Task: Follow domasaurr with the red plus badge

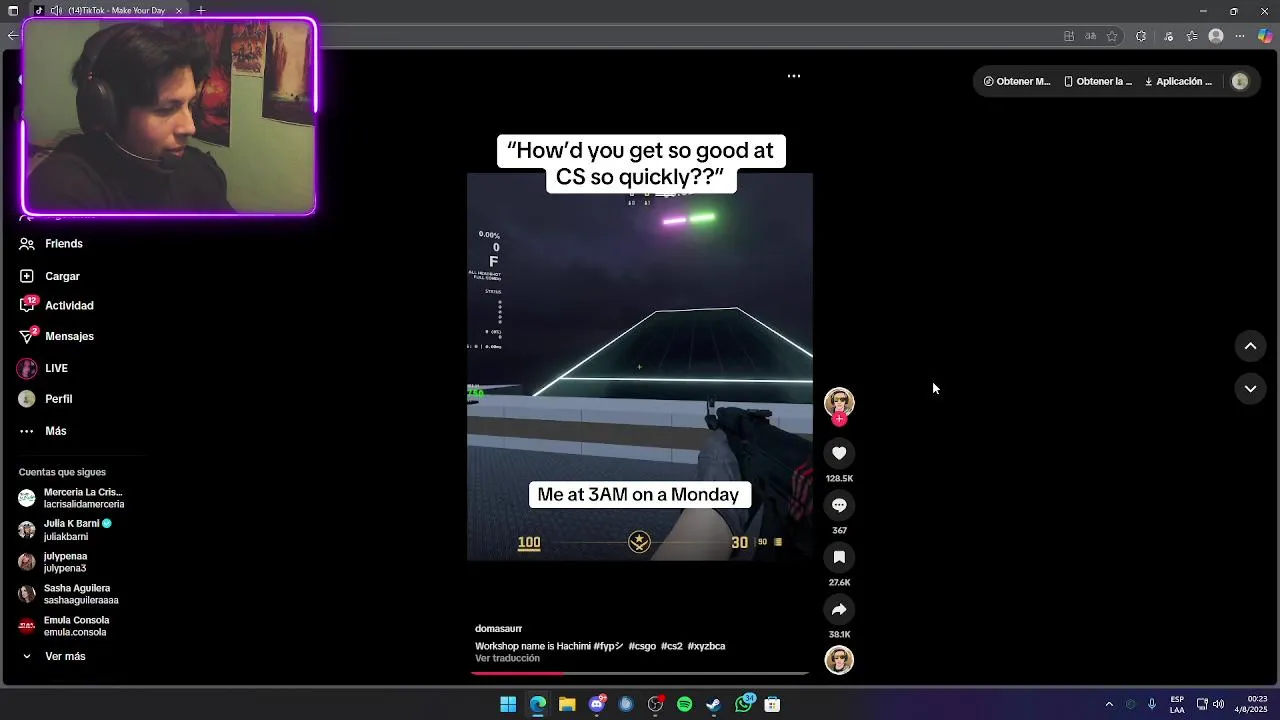Action: point(839,419)
